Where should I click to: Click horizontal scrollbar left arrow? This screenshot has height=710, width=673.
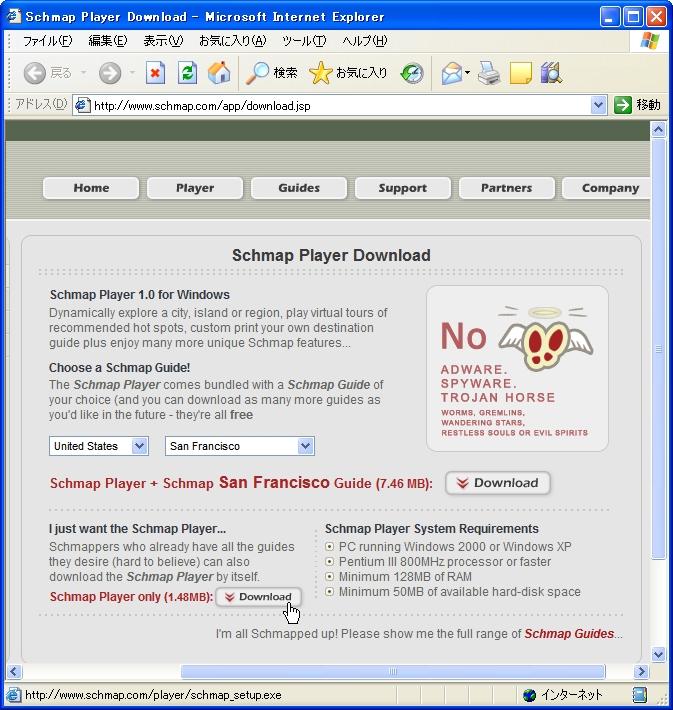click(x=14, y=671)
